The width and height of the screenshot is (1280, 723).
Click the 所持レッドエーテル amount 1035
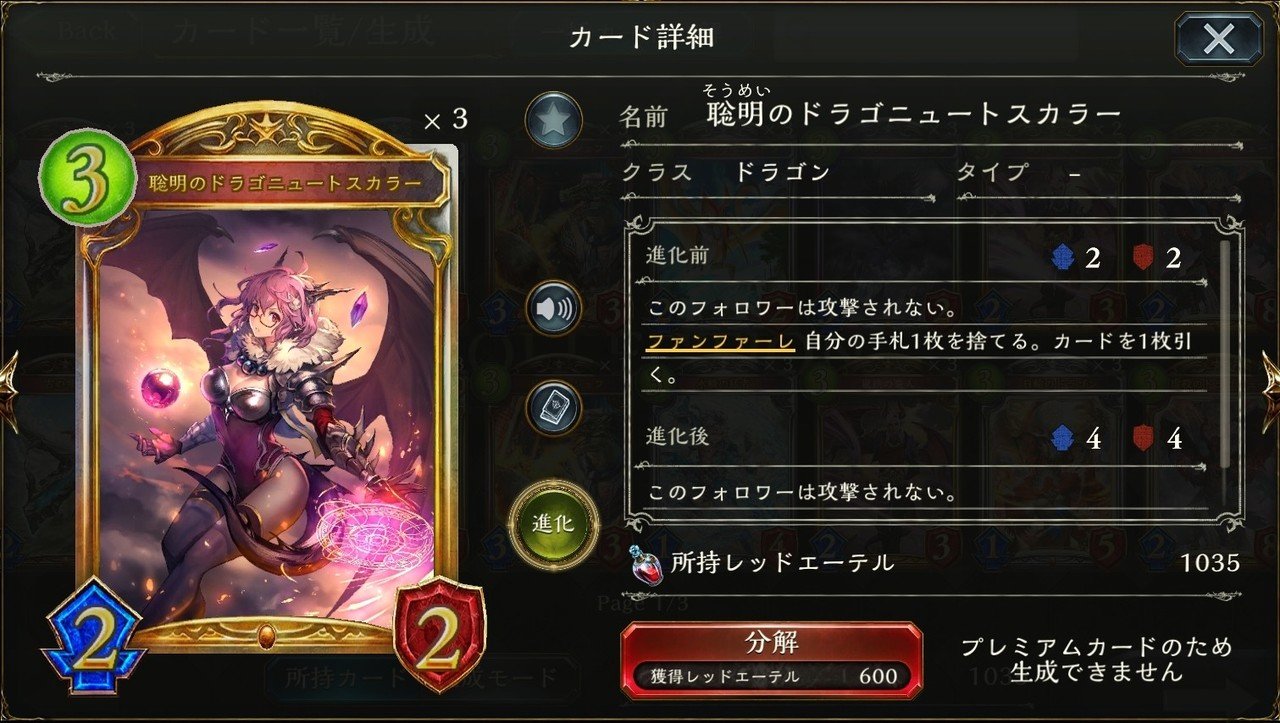[x=1210, y=563]
